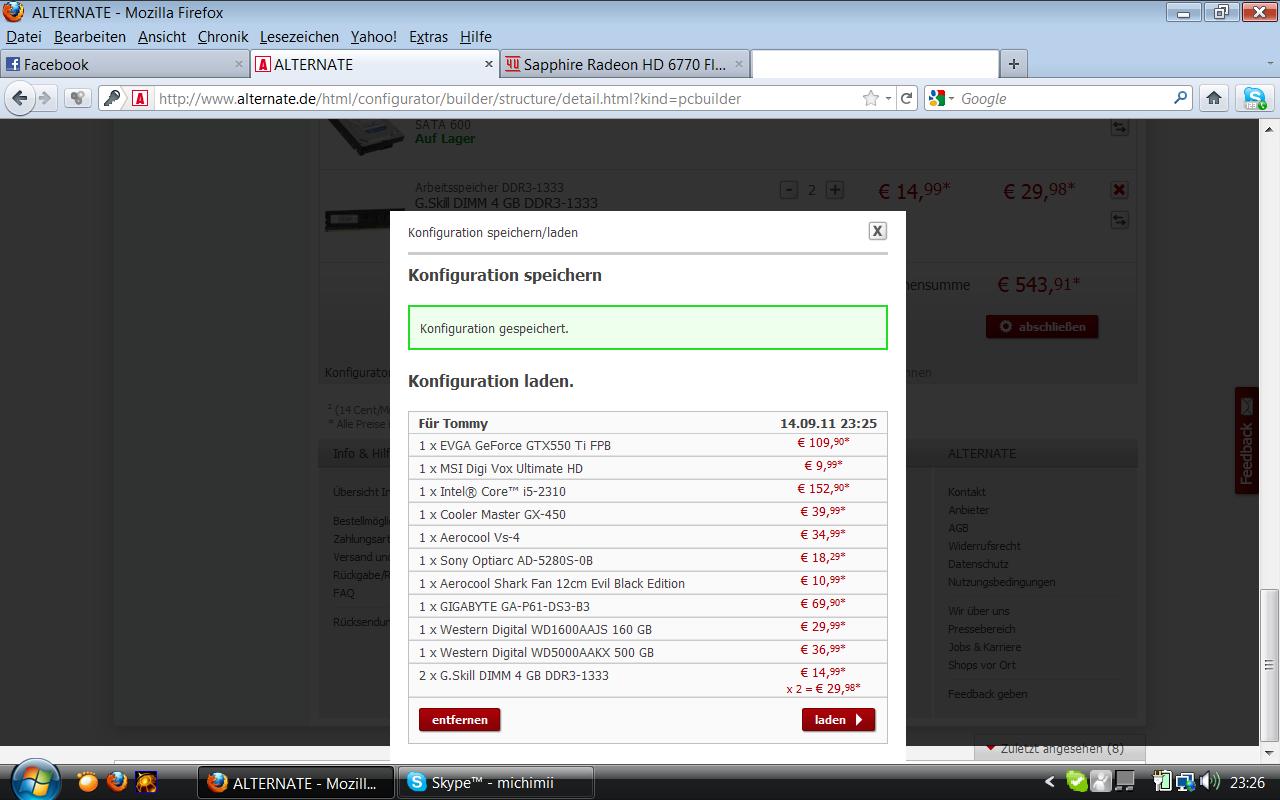The width and height of the screenshot is (1280, 800).
Task: Open the Datei menu
Action: click(24, 37)
